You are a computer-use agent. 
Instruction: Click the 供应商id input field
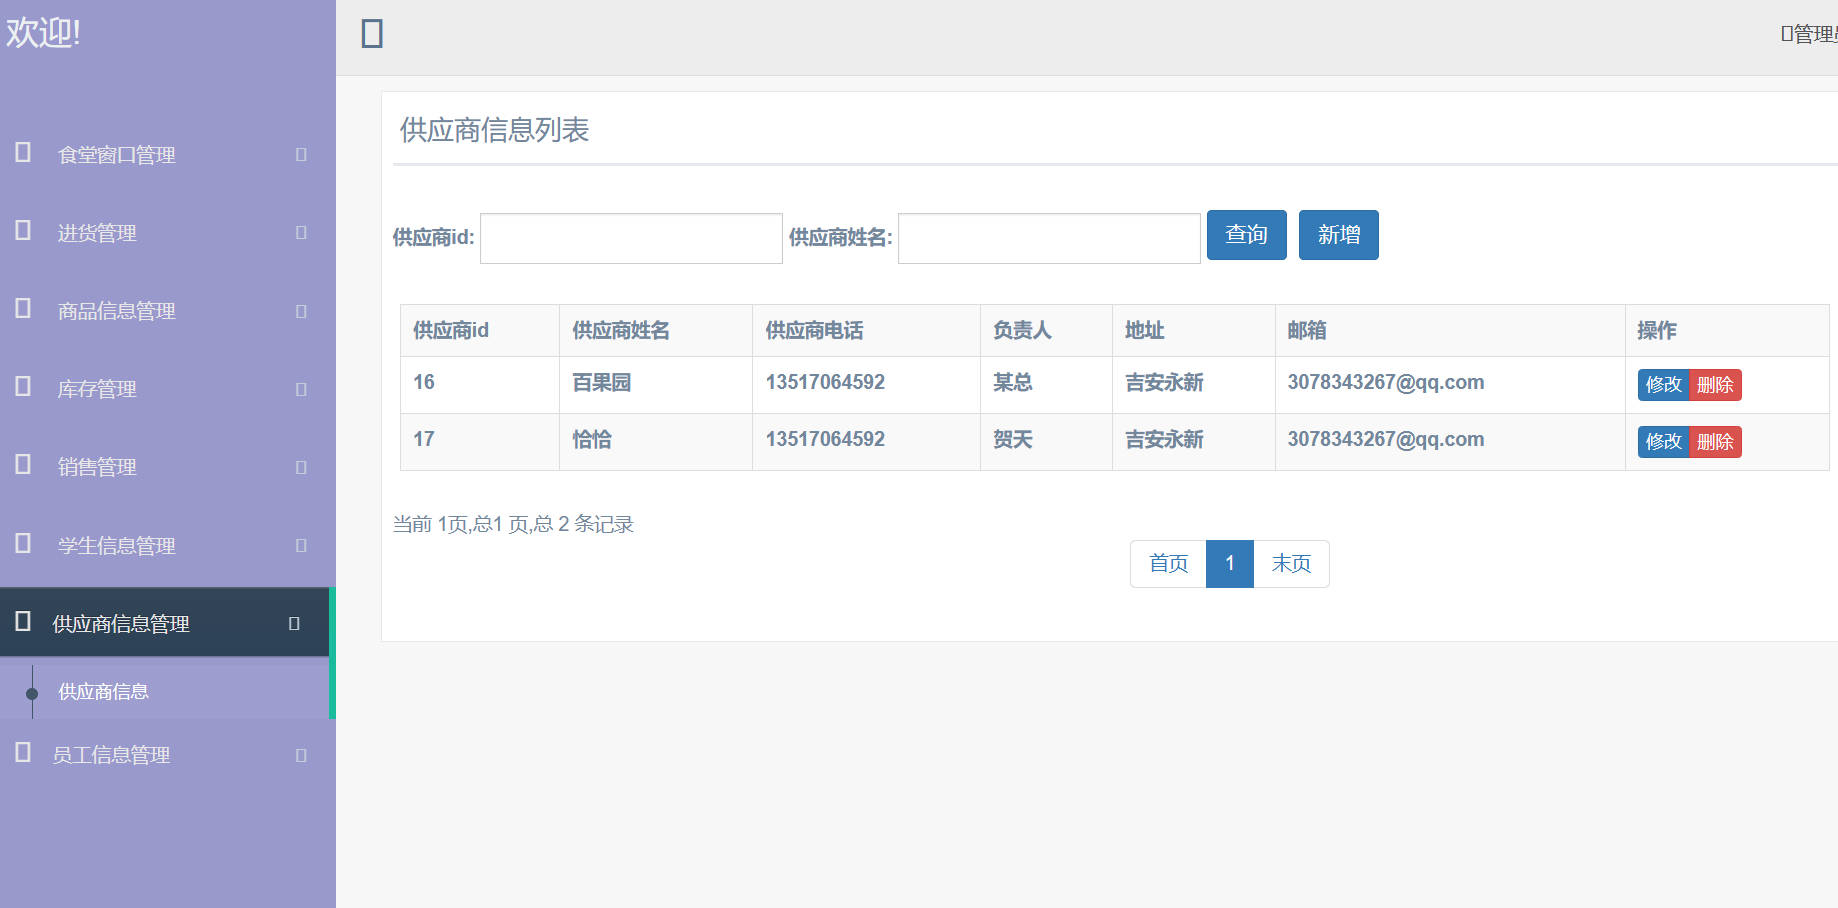(x=630, y=238)
